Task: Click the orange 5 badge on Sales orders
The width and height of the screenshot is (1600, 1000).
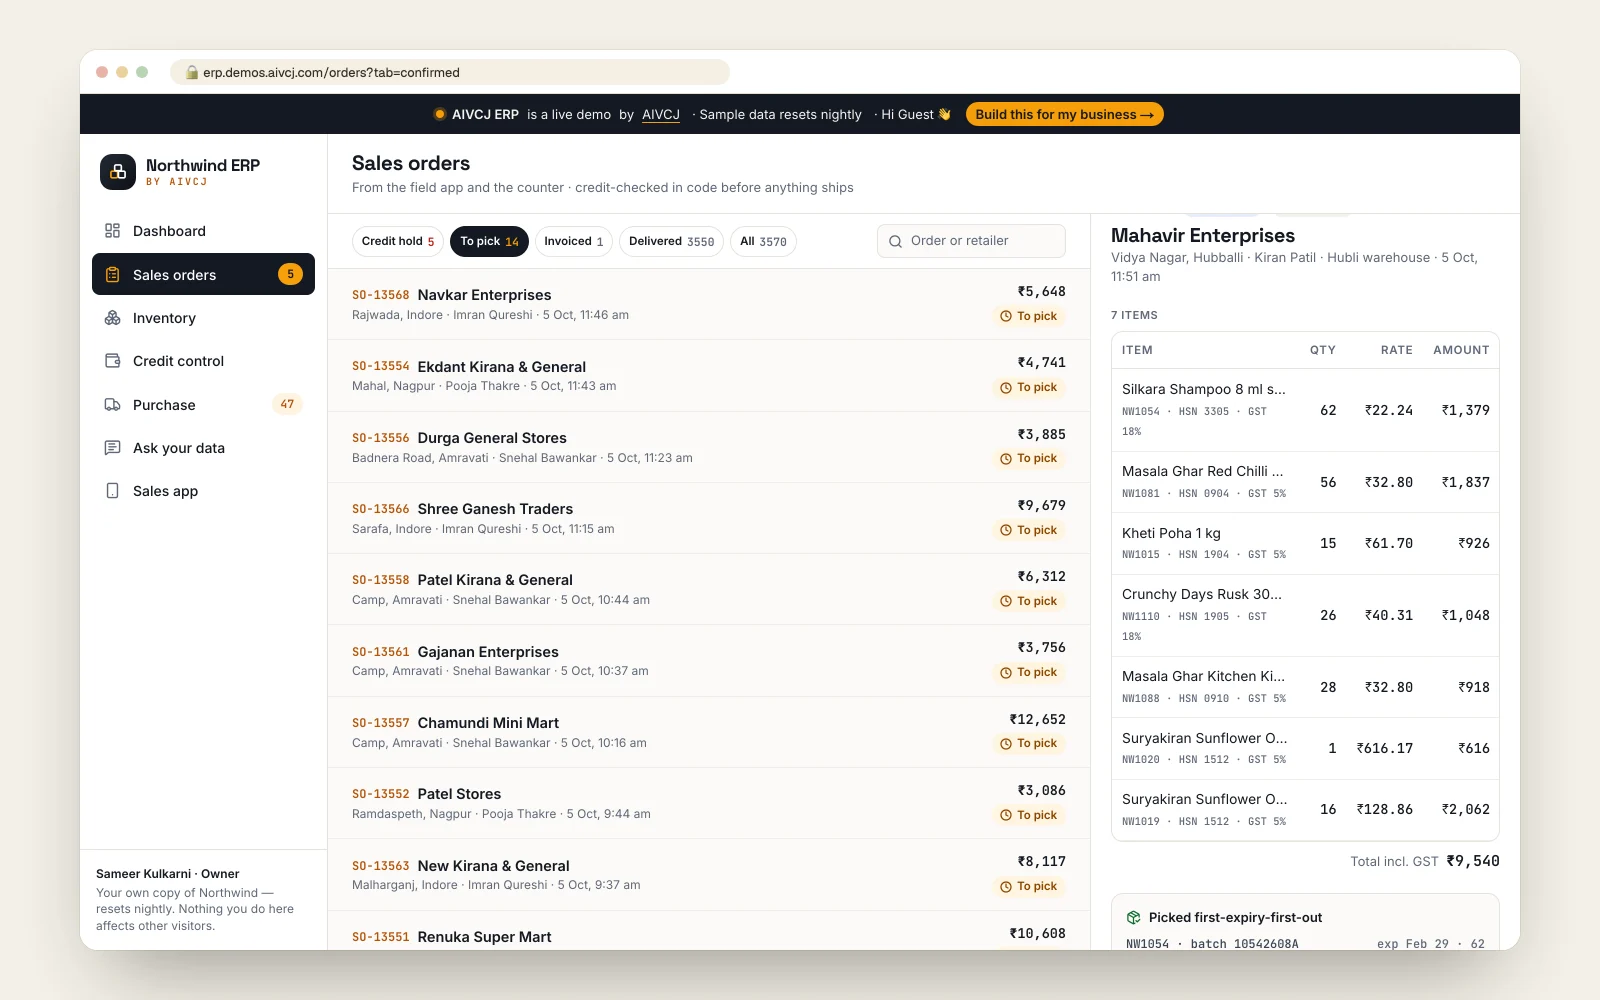Action: (x=290, y=274)
